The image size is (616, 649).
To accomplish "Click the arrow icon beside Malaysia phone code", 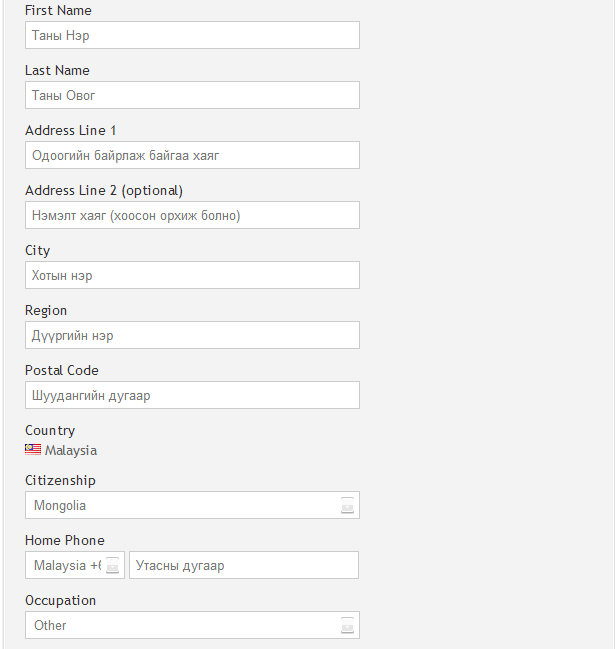I will (x=113, y=566).
